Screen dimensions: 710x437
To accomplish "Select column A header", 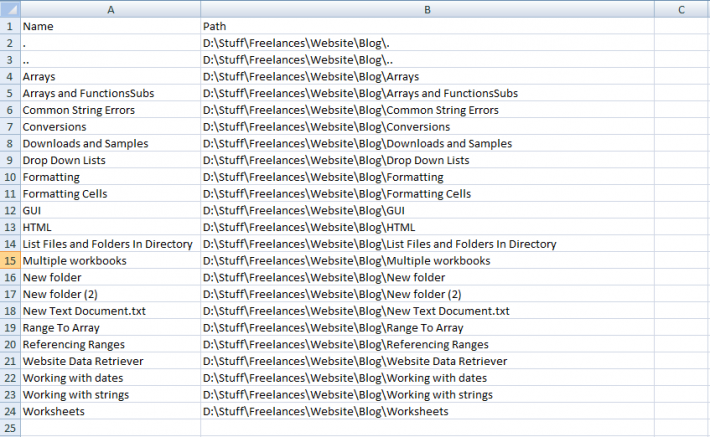I will click(109, 9).
